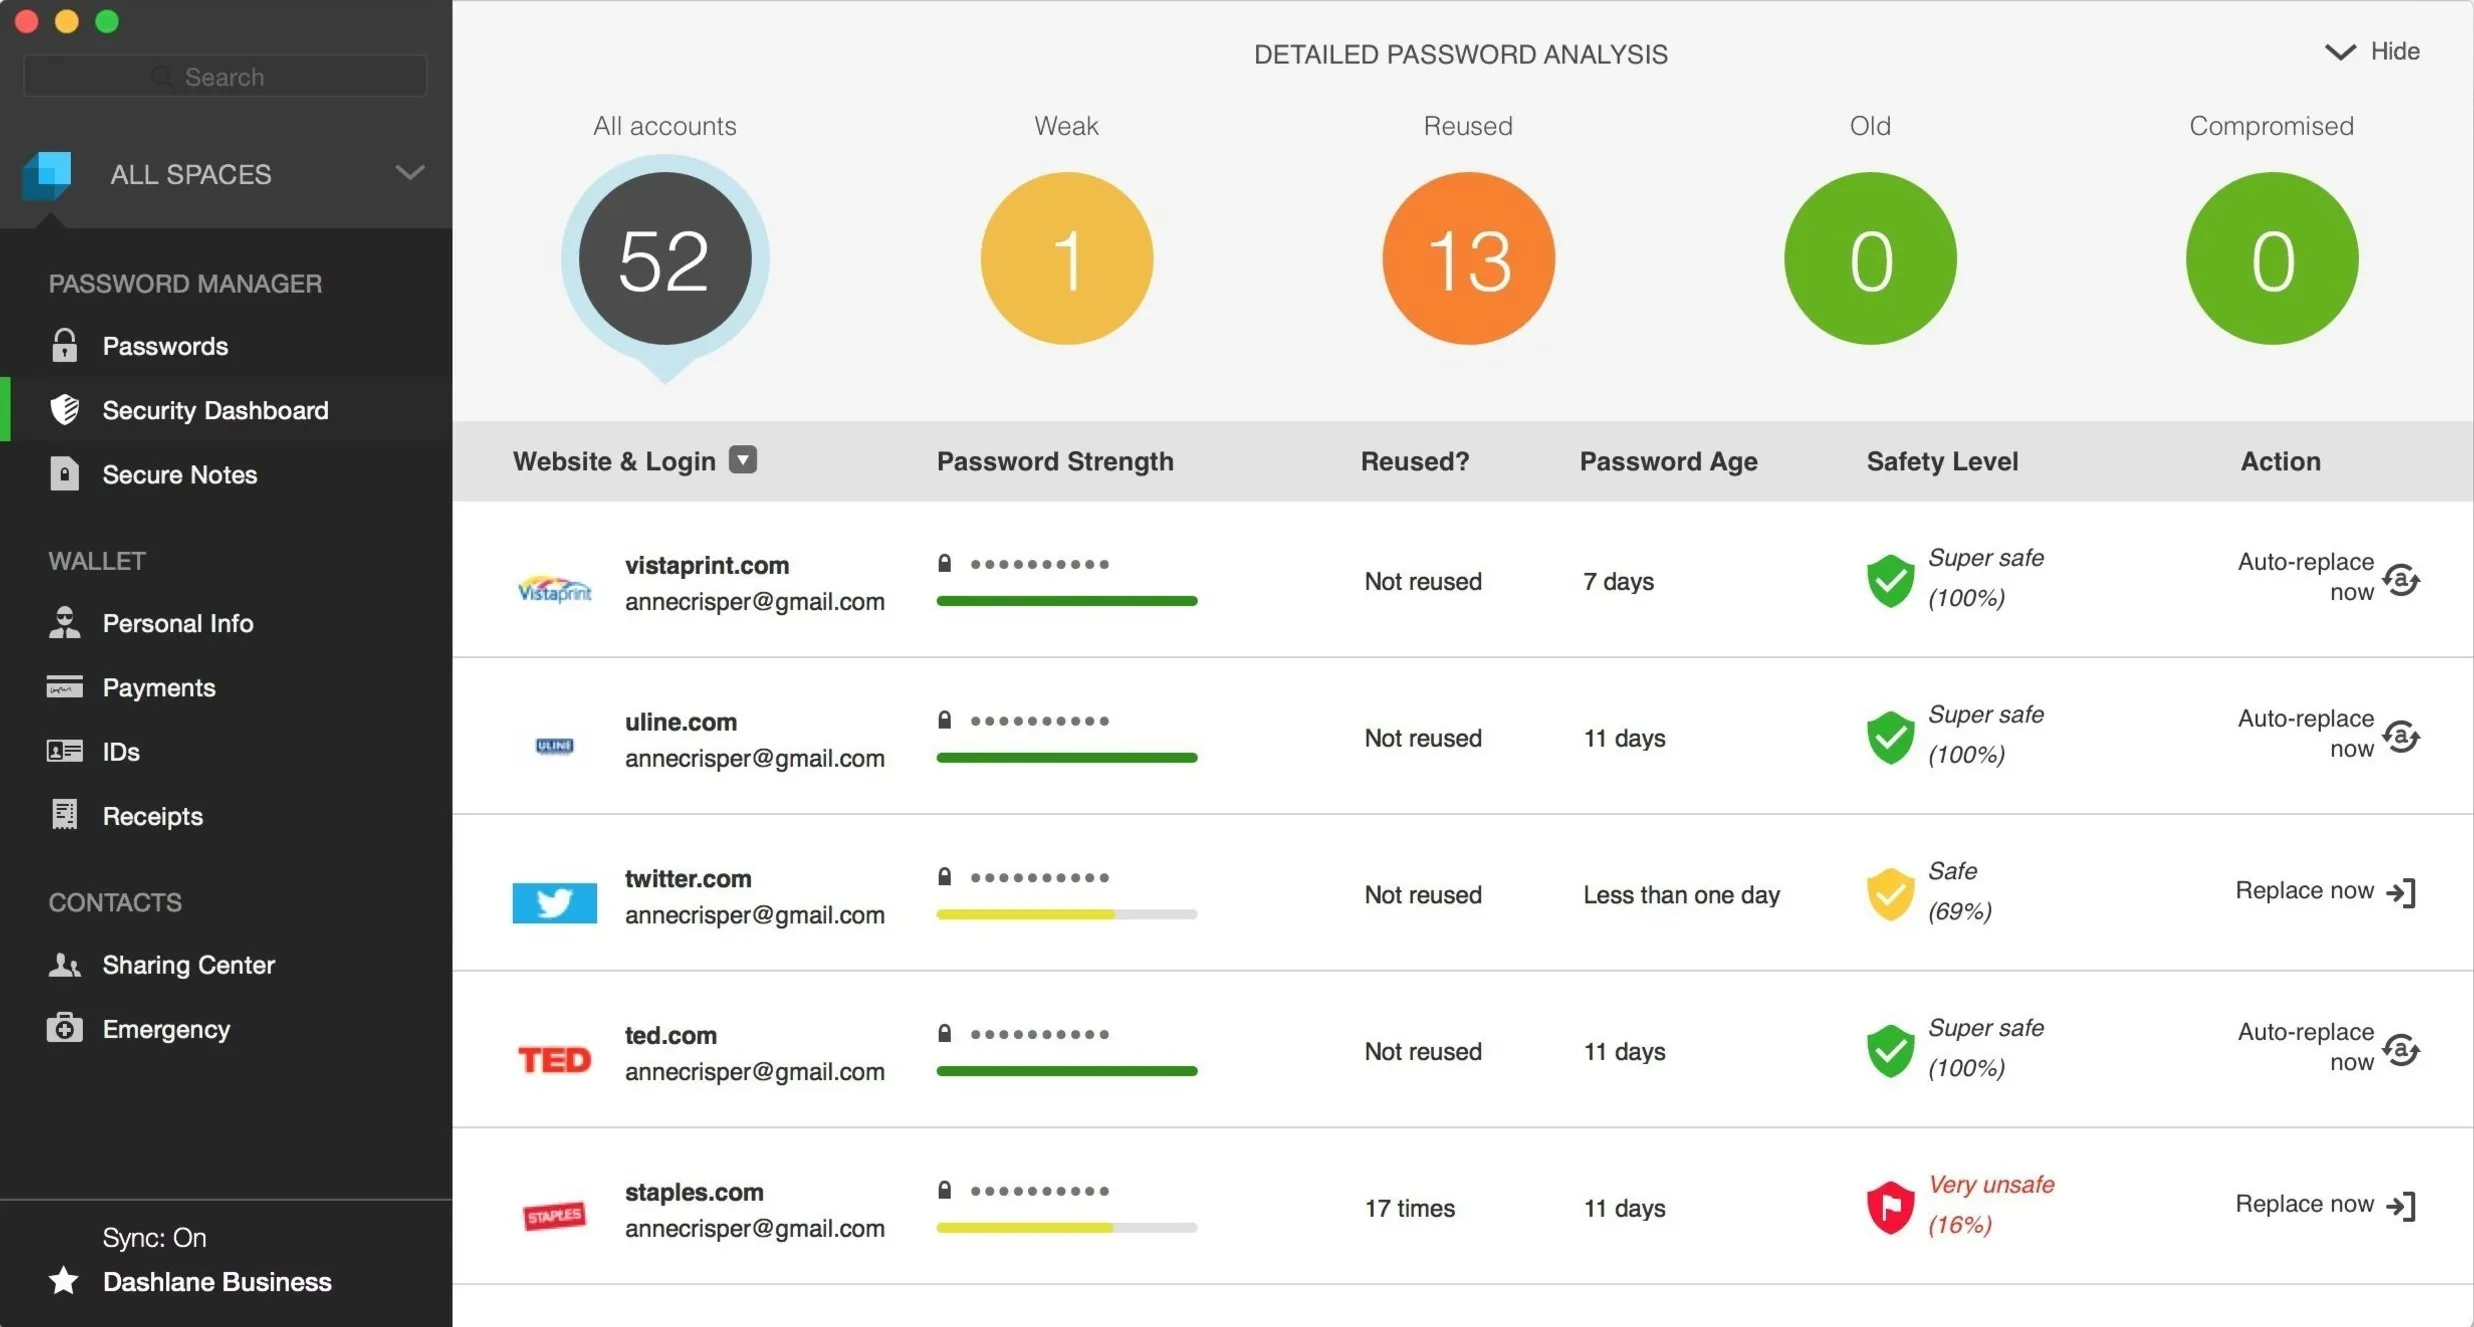Collapse analysis with the Hide chevron

2339,52
